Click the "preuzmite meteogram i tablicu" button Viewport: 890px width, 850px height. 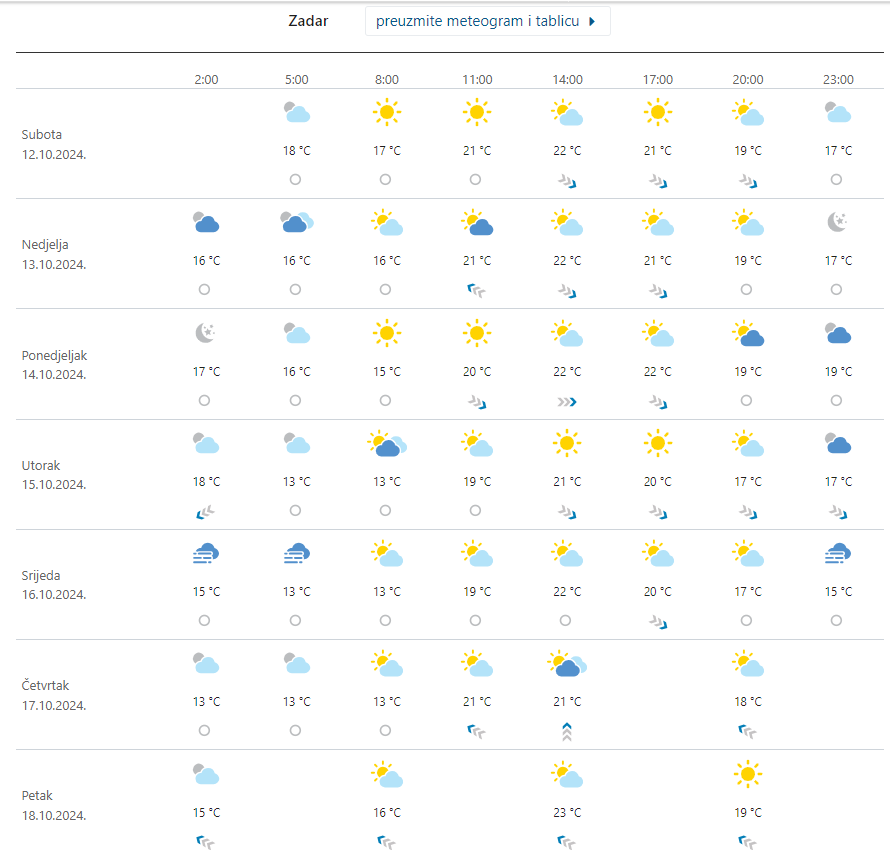tap(487, 21)
